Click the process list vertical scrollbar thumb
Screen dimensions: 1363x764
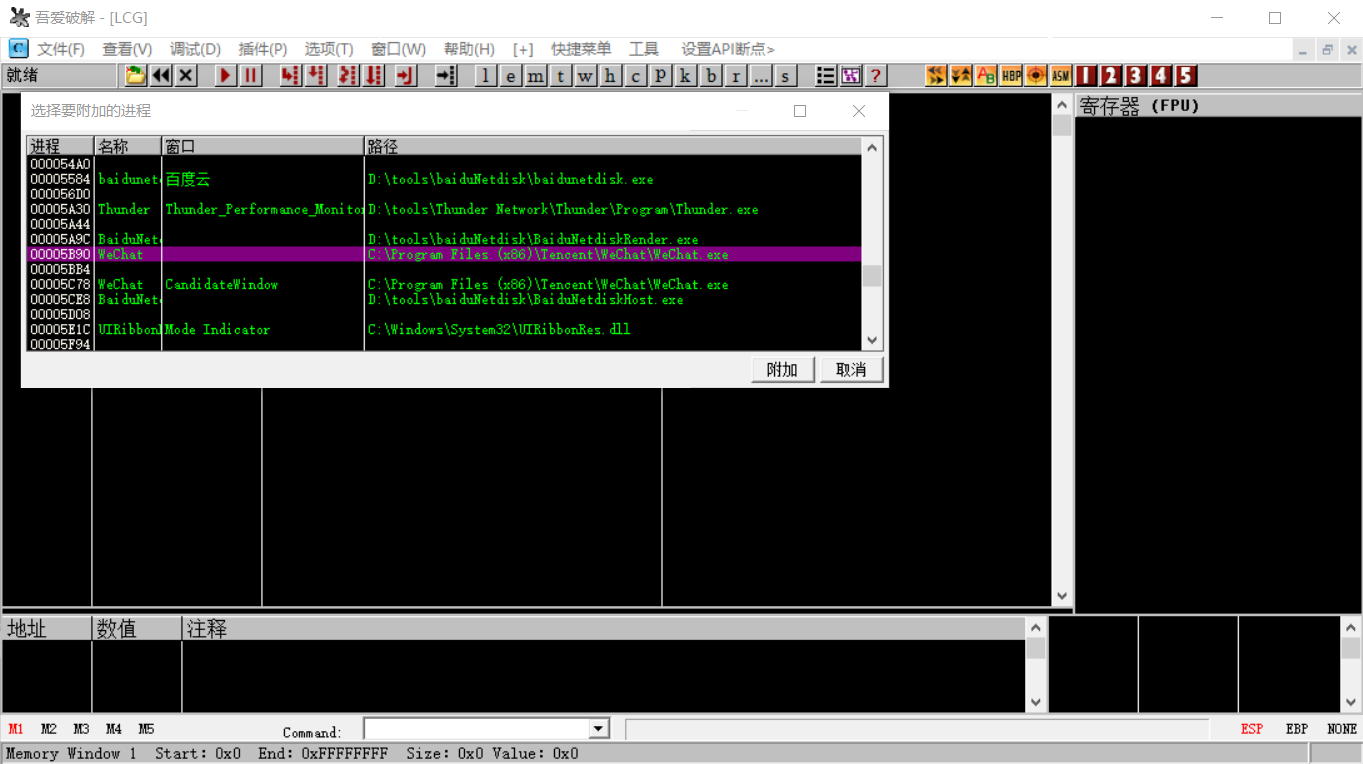pos(872,276)
